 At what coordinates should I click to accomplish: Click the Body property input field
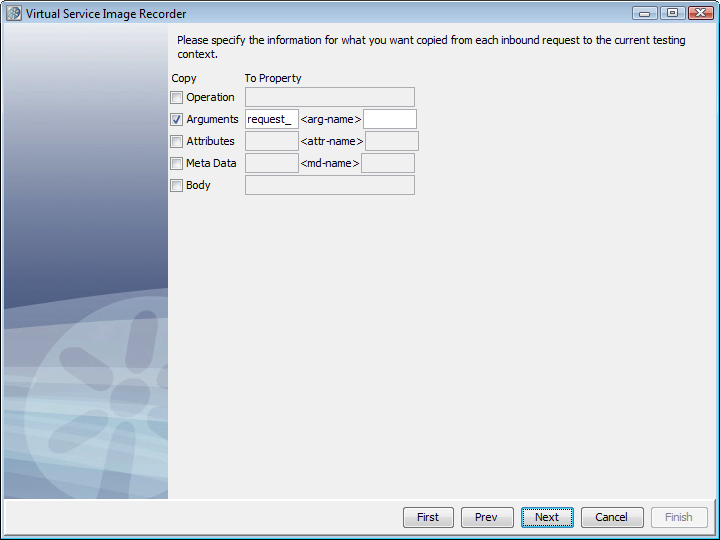[330, 185]
